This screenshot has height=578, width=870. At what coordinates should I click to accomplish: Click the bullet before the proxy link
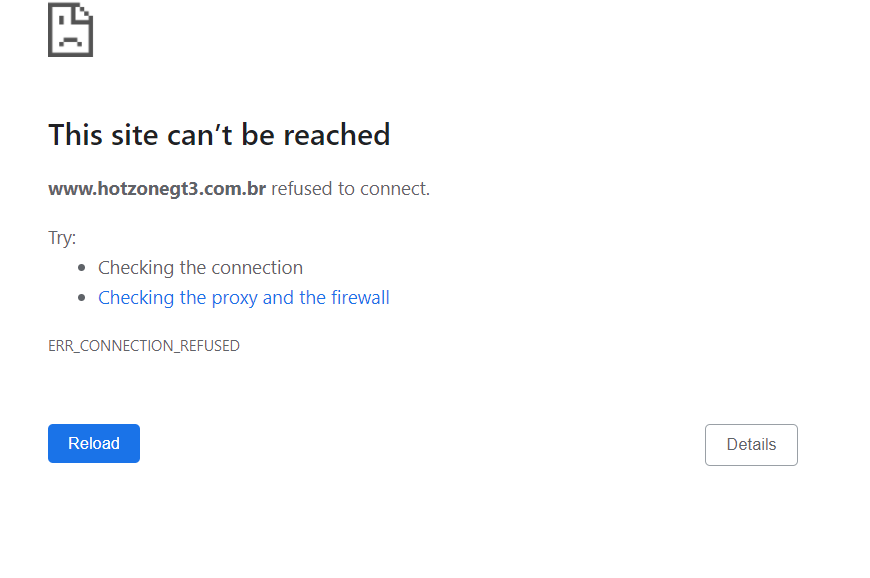pos(83,298)
